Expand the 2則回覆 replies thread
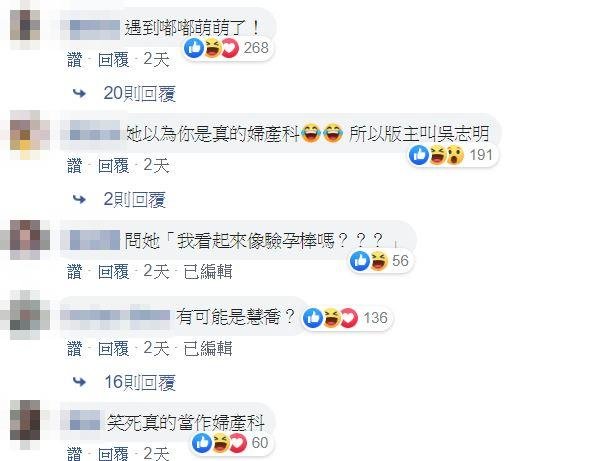The height and width of the screenshot is (461, 595). (134, 200)
